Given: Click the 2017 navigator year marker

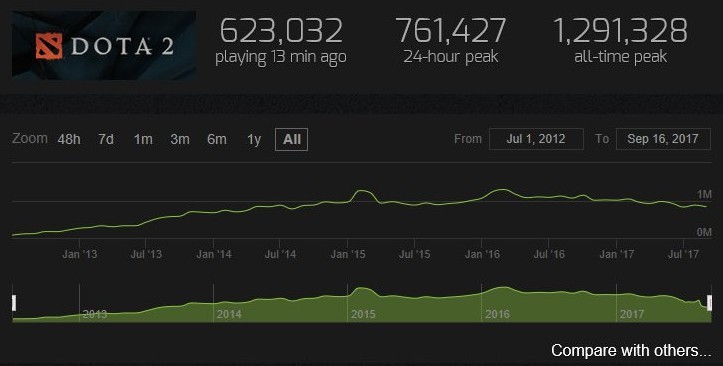Looking at the screenshot, I should coord(631,314).
